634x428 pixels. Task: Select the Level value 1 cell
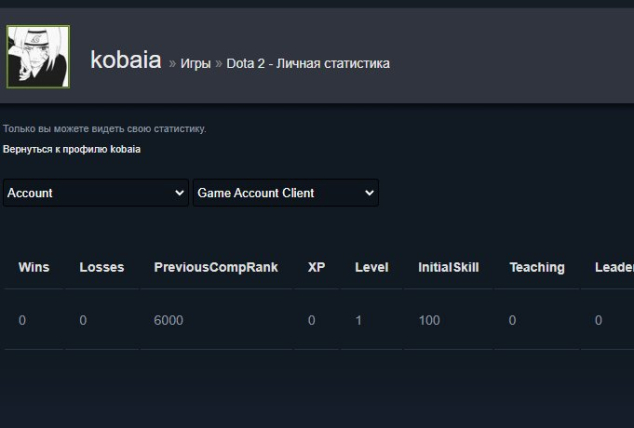pos(358,321)
